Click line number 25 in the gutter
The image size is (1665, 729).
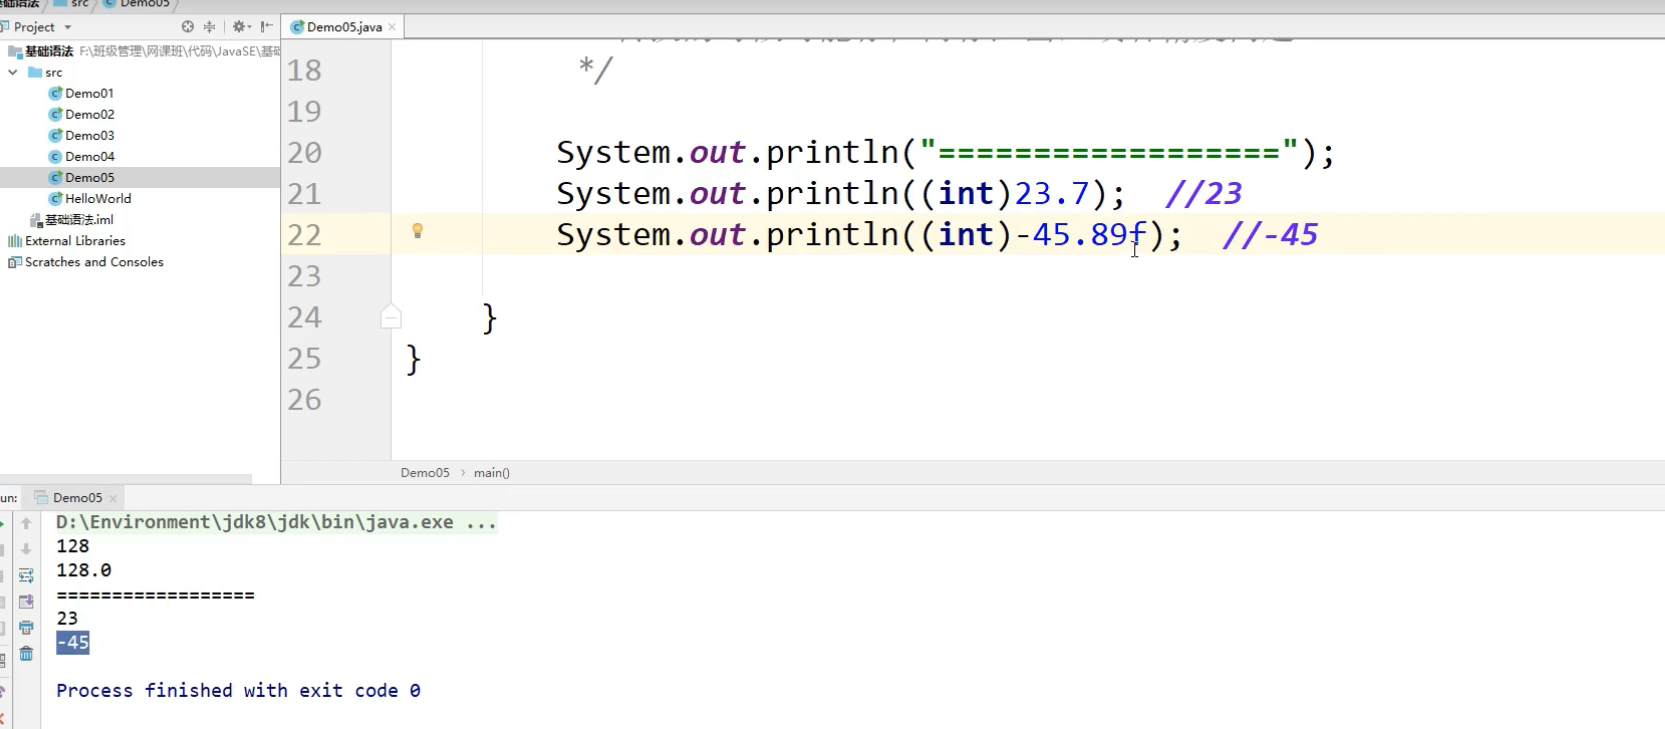coord(305,358)
